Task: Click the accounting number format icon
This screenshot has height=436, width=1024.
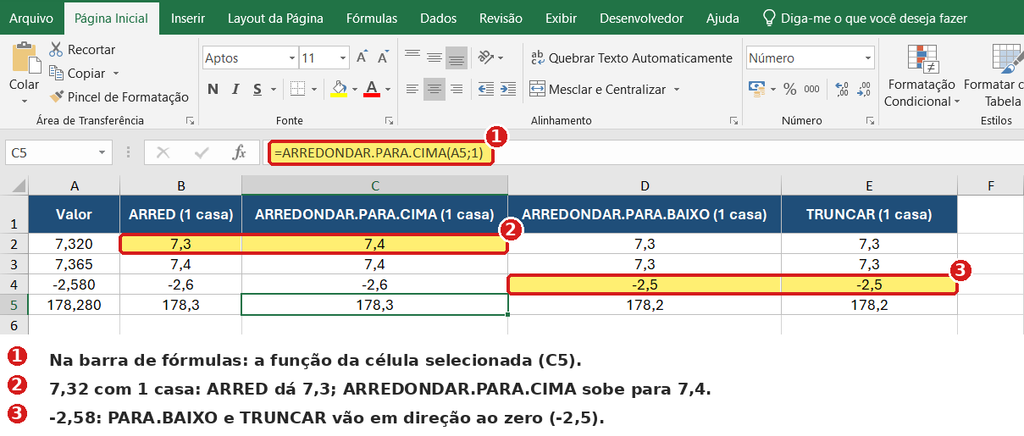Action: point(757,88)
